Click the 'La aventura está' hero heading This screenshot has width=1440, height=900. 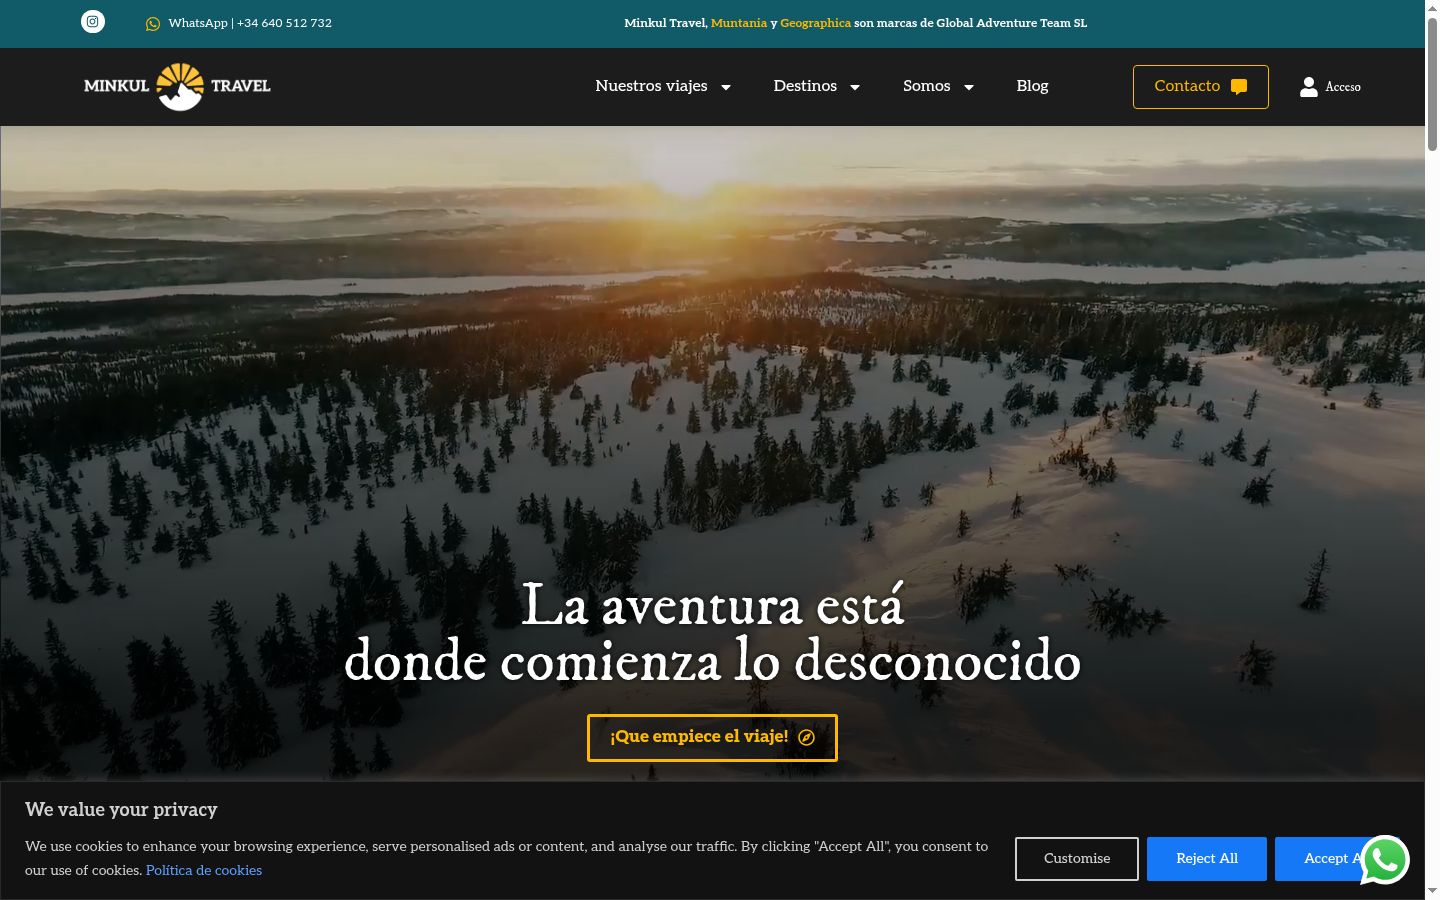713,606
